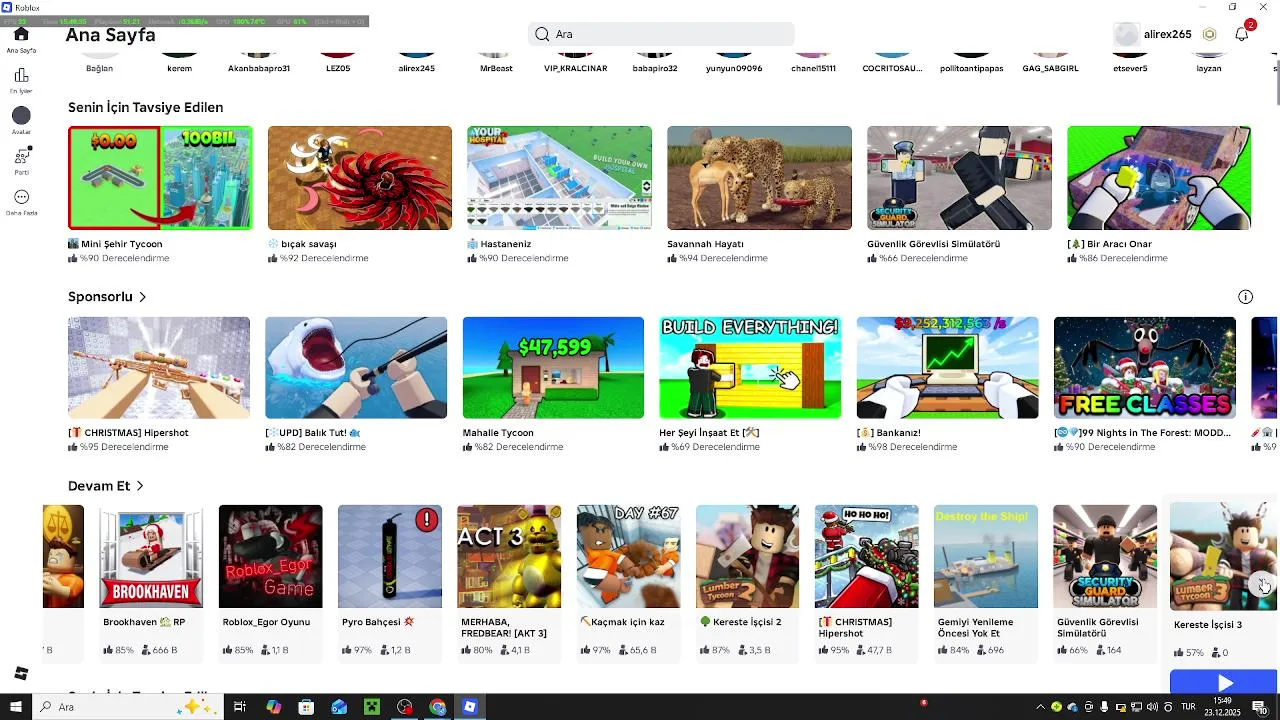Viewport: 1280px width, 720px height.
Task: Click alirex265 profile avatar
Action: 1127,35
